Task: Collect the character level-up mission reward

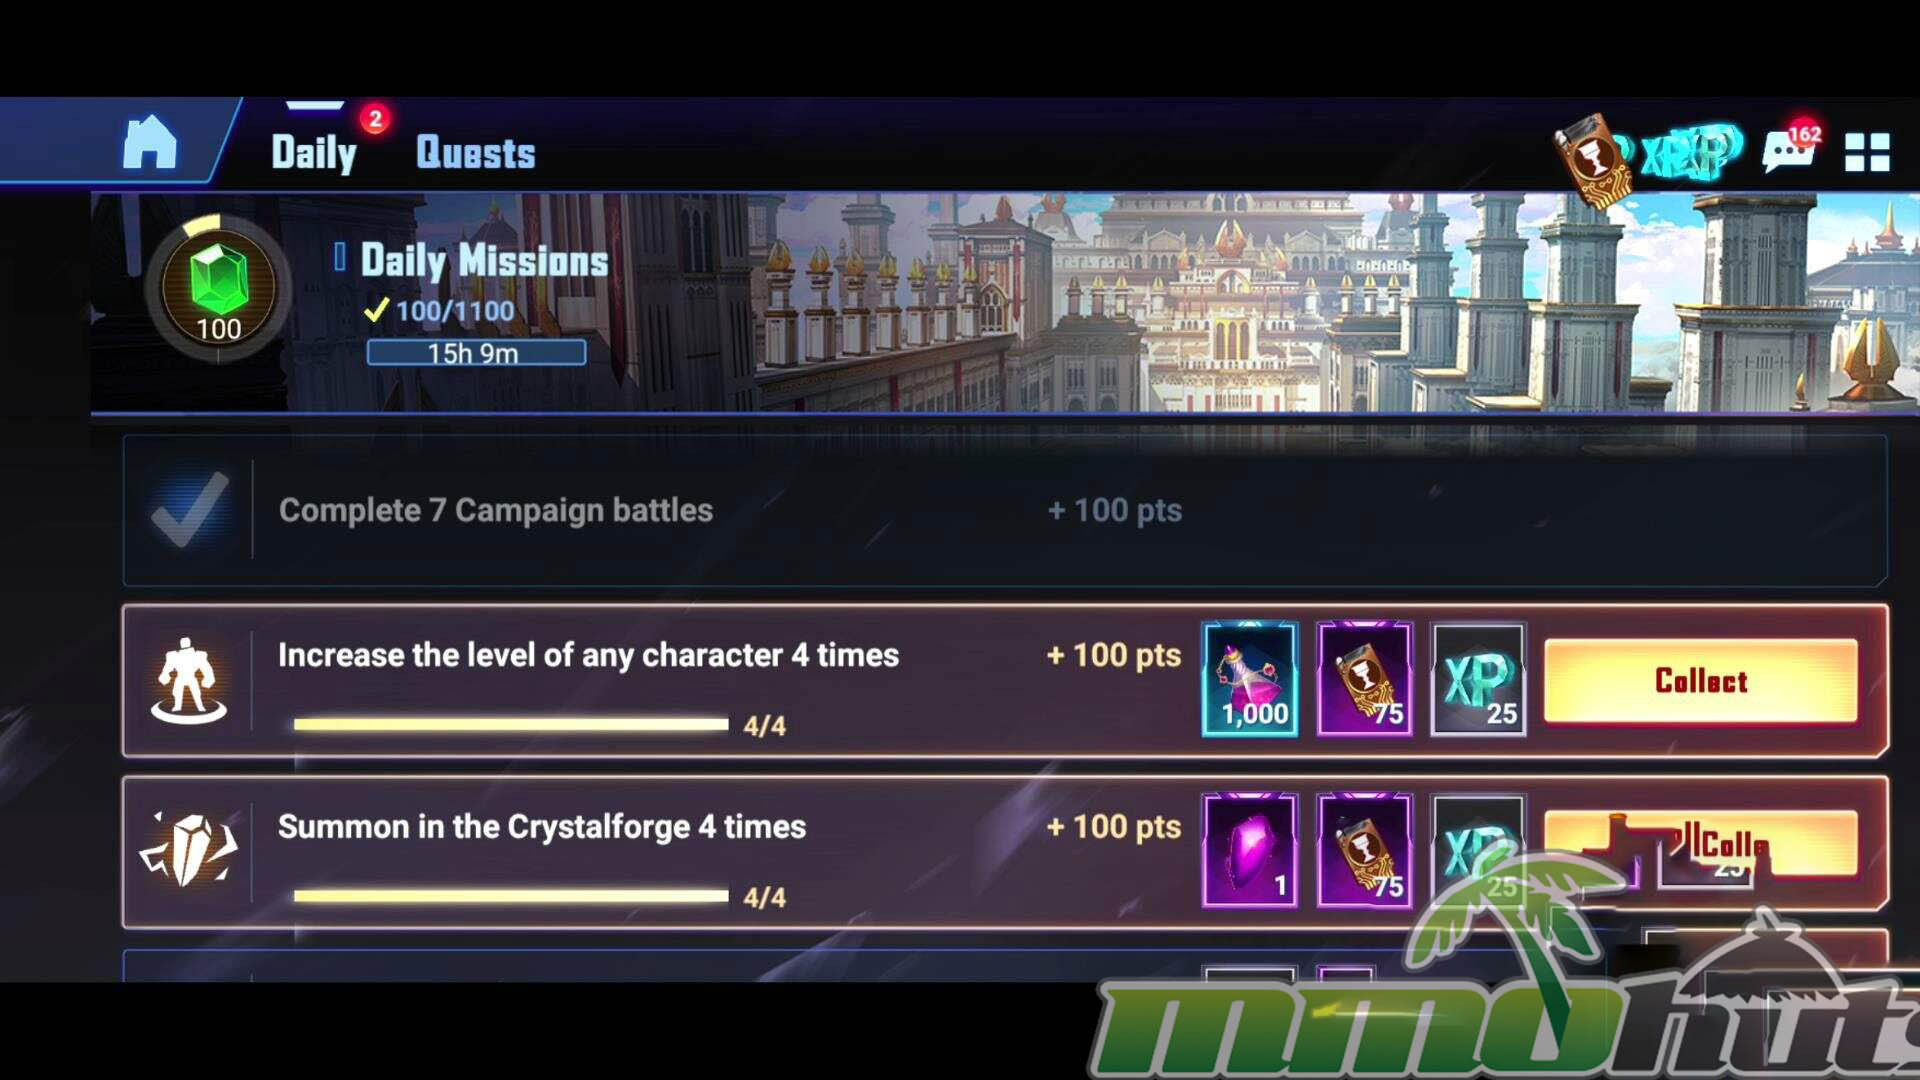Action: coord(1701,681)
